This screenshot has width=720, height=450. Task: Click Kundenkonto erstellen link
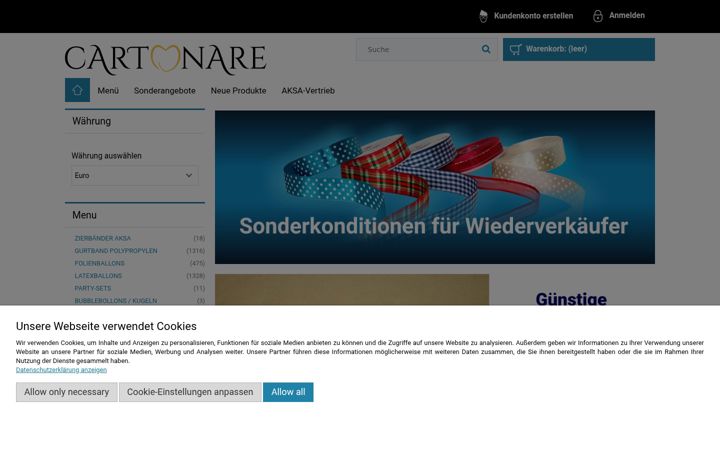[x=533, y=16]
